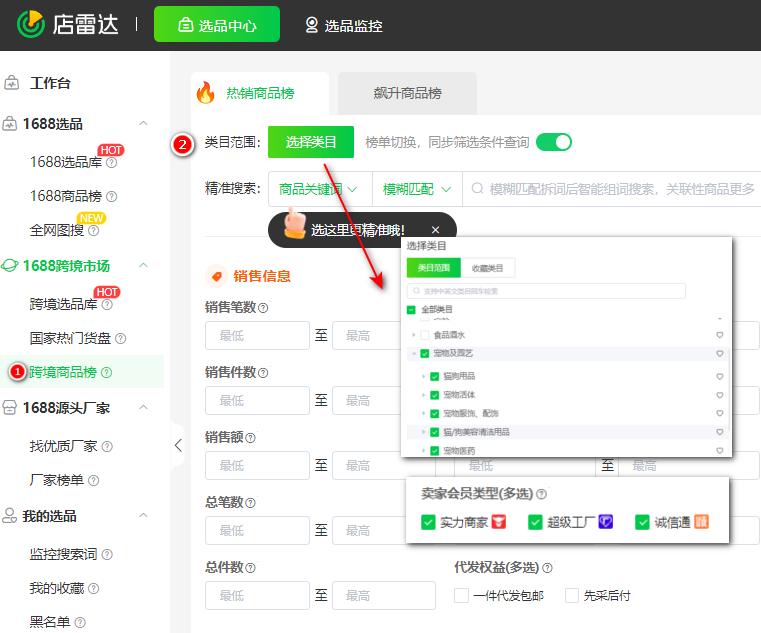
Task: Uncheck the 全部类目 checkbox
Action: pos(411,310)
